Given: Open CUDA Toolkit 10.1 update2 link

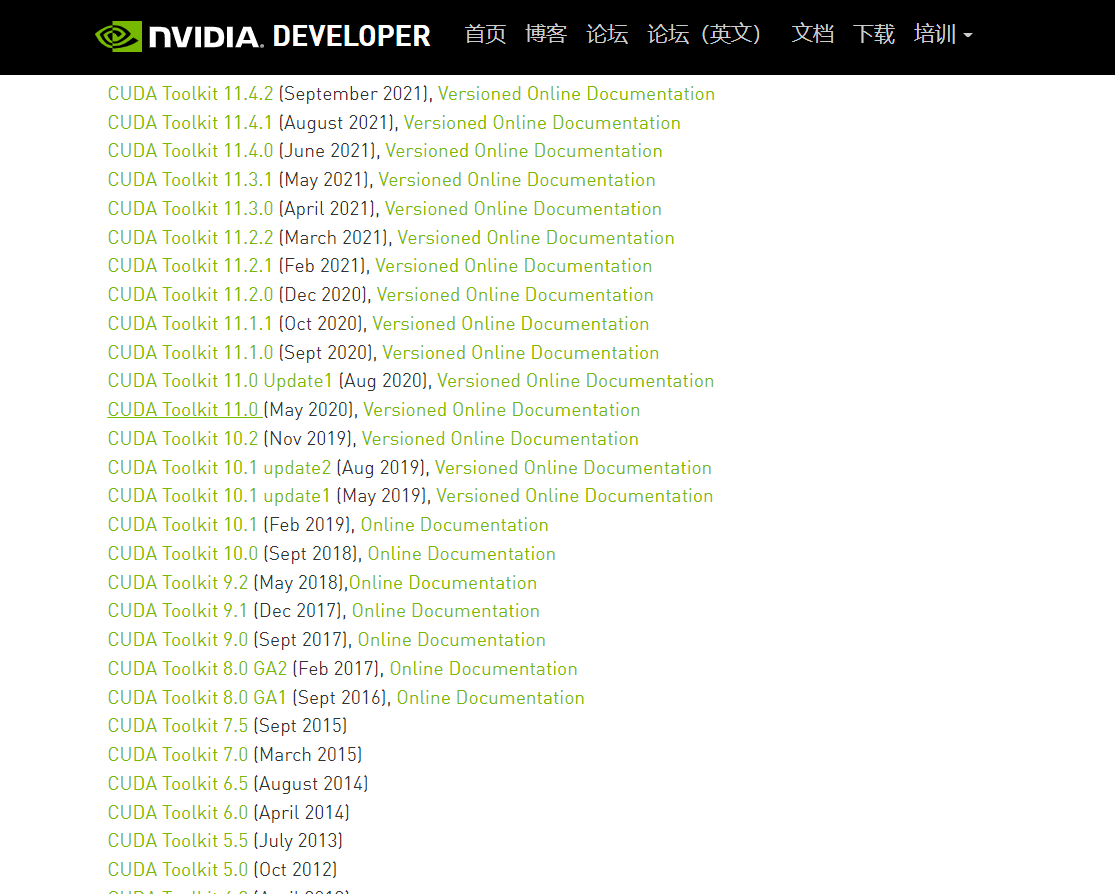Looking at the screenshot, I should 219,468.
